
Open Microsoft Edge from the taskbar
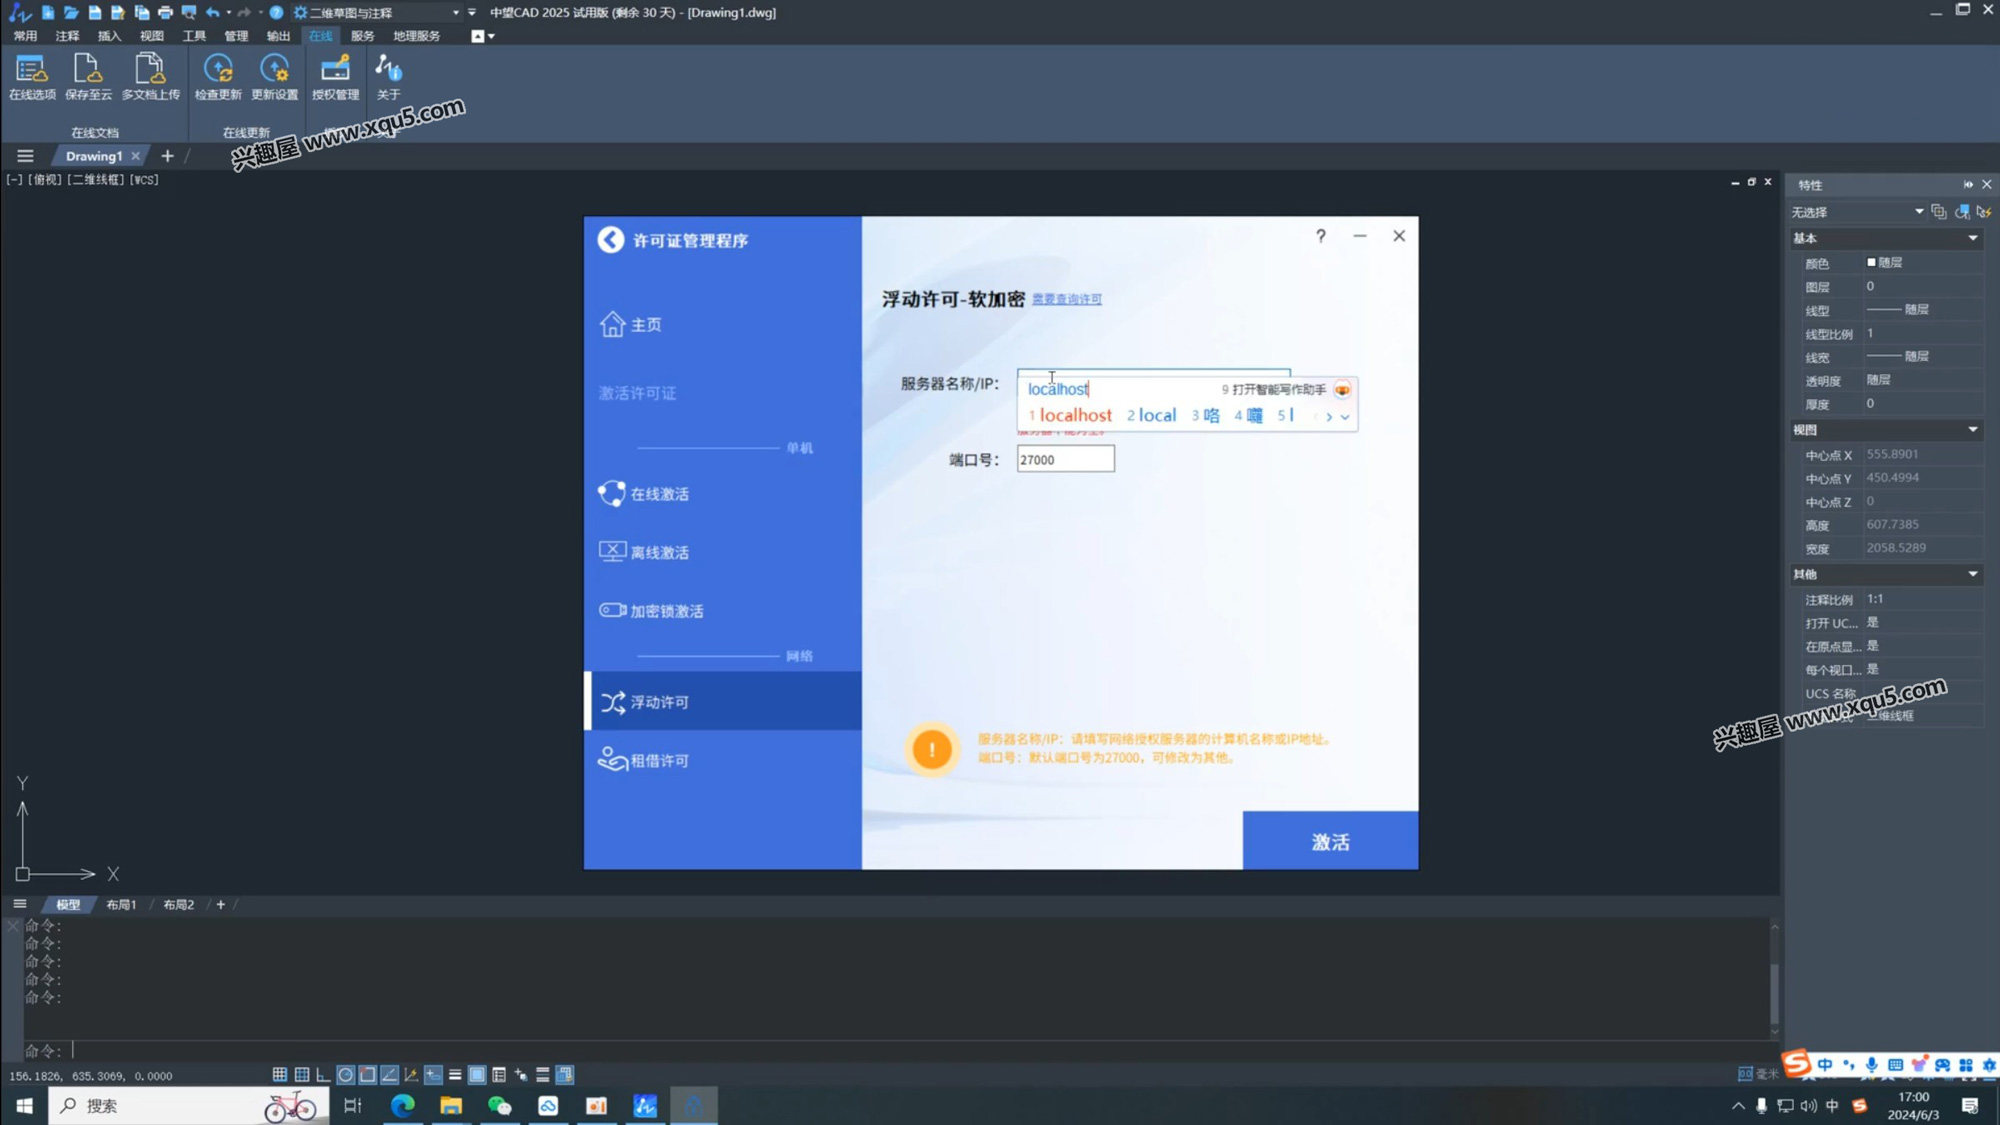tap(402, 1105)
